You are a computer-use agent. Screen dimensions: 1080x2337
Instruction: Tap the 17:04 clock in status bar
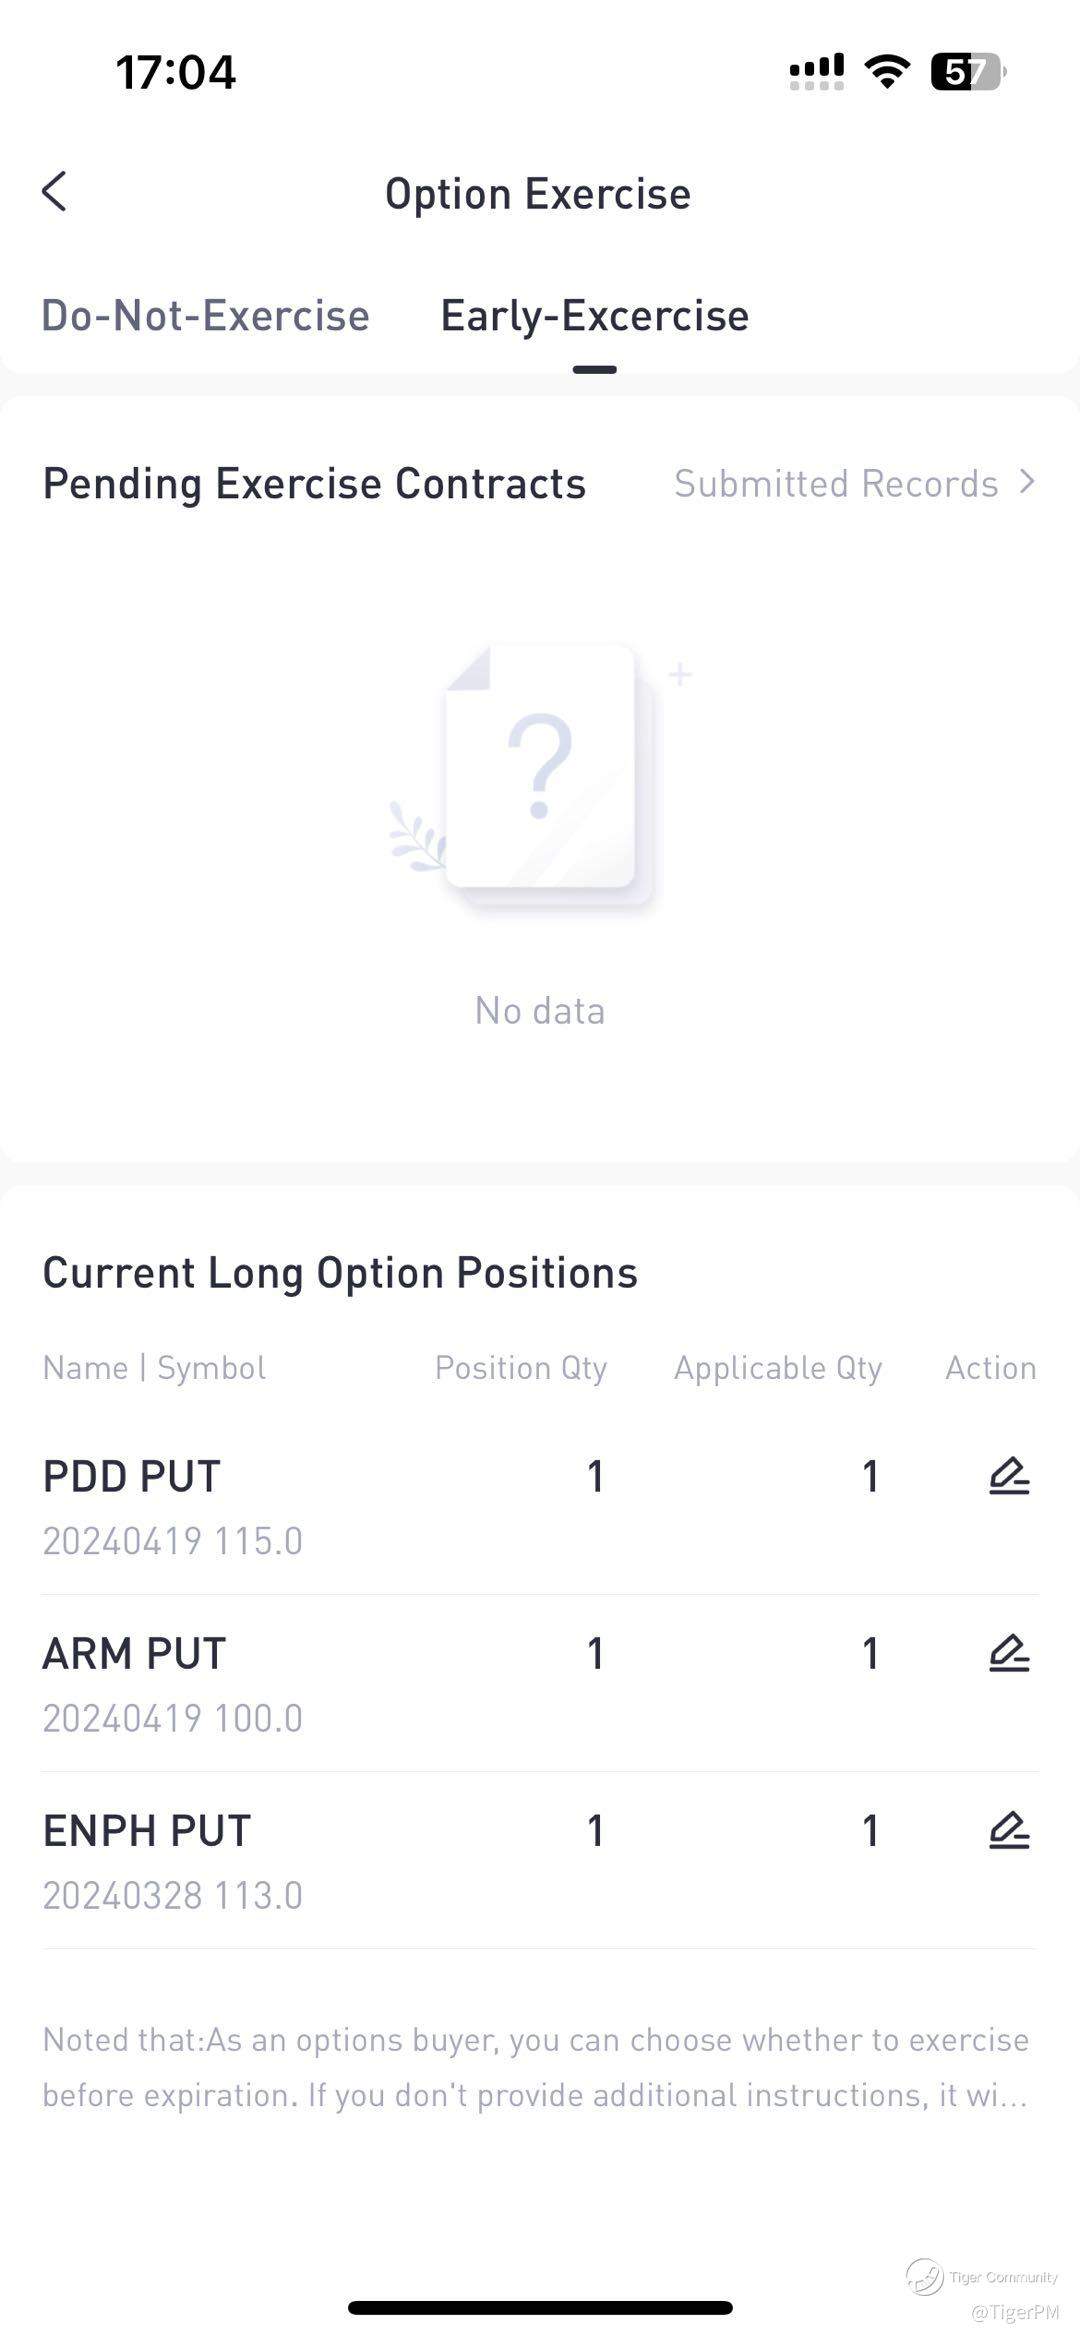click(x=176, y=72)
